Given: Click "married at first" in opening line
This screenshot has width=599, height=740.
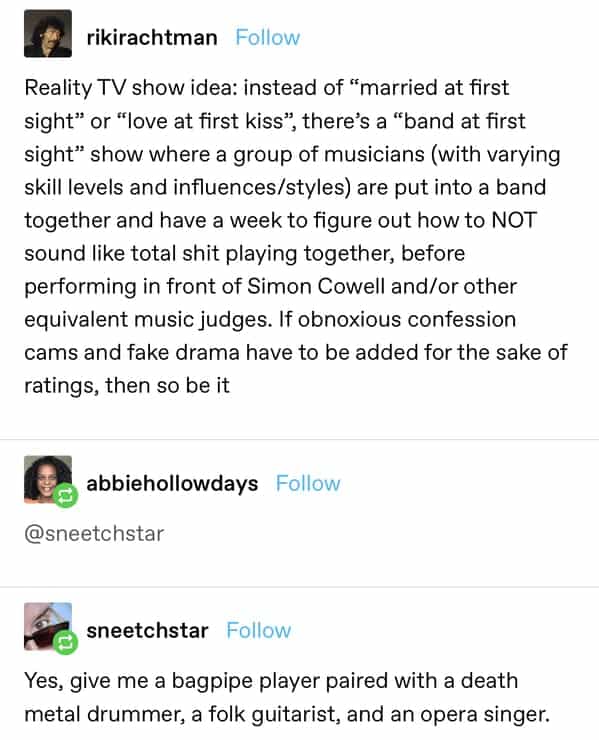Looking at the screenshot, I should pos(434,88).
